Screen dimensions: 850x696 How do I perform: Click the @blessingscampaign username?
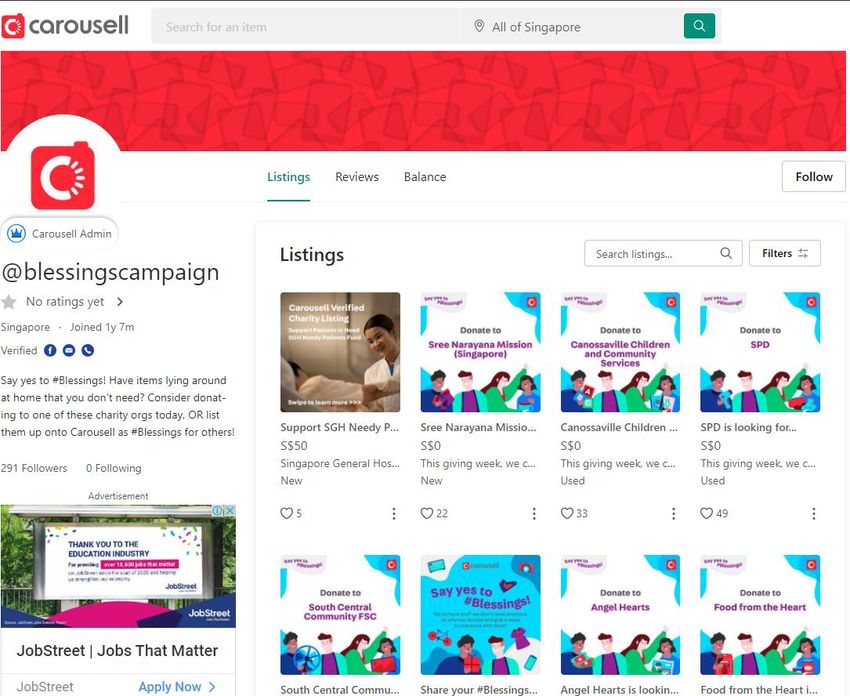[x=111, y=272]
